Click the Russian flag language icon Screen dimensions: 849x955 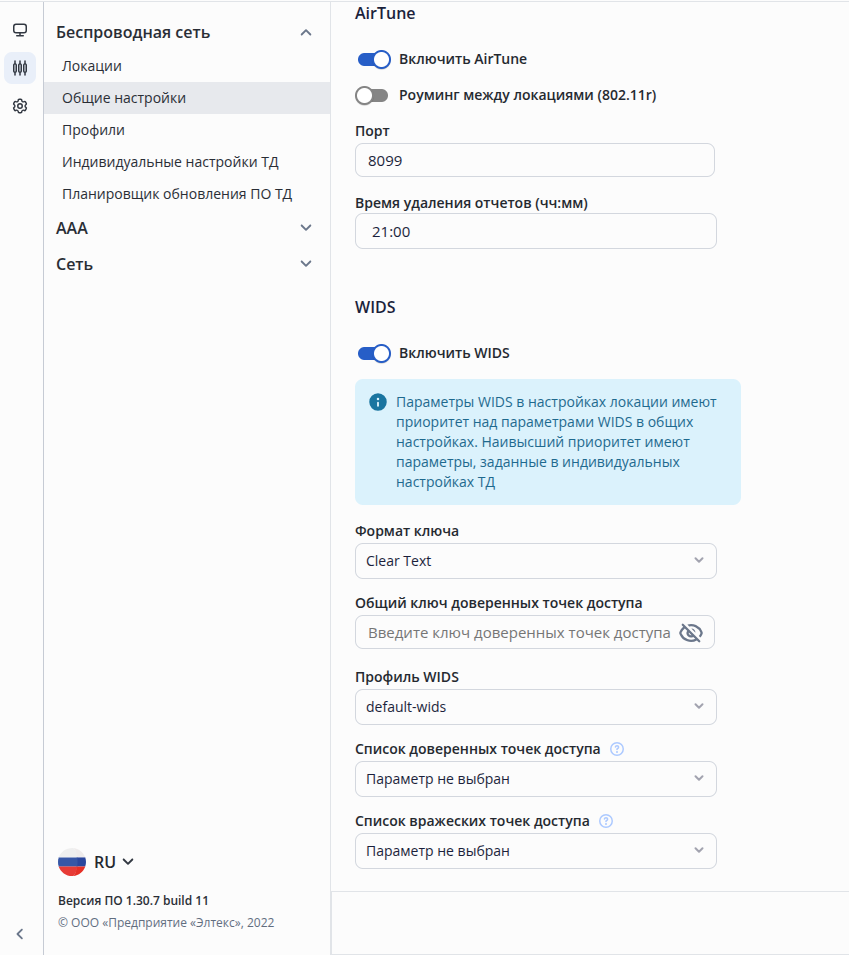[72, 862]
